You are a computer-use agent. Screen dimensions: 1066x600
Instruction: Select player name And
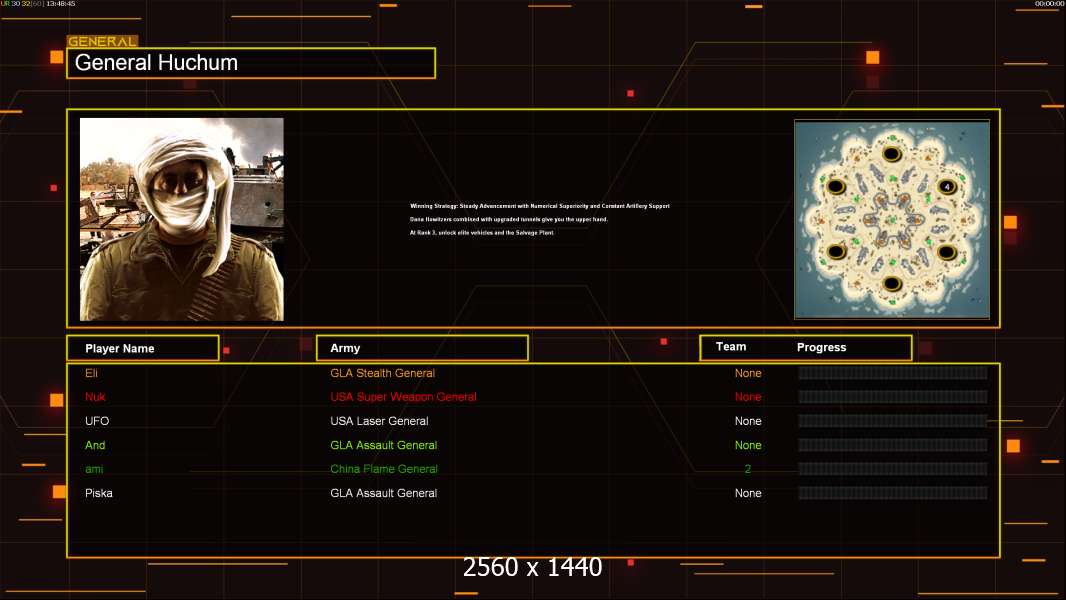pos(95,445)
